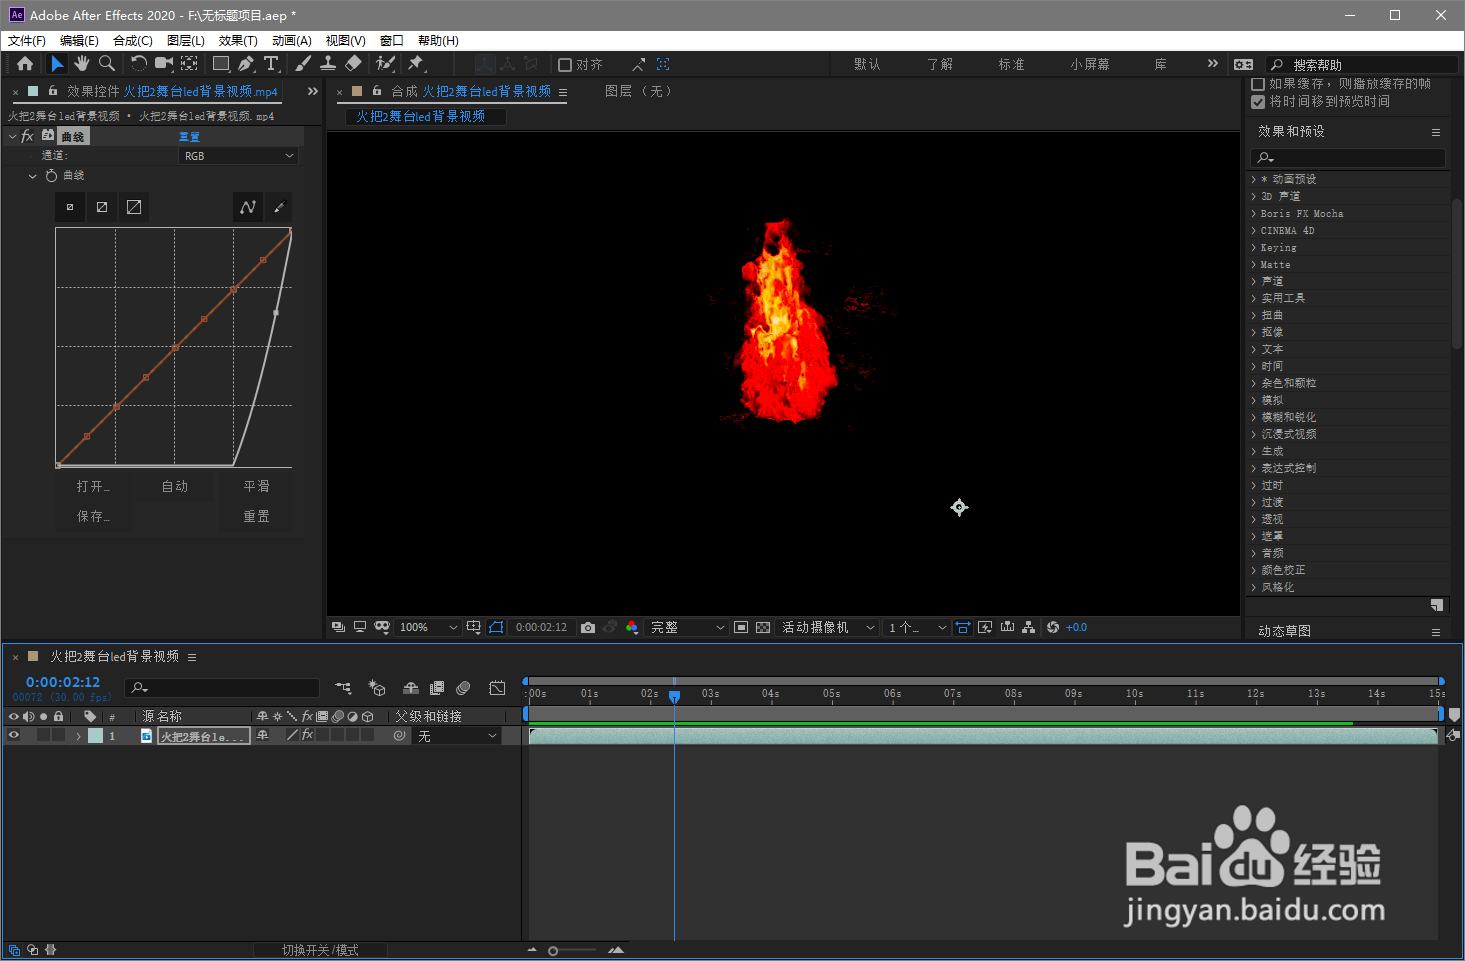Image resolution: width=1465 pixels, height=961 pixels.
Task: Open the 窗口 menu
Action: [x=392, y=41]
